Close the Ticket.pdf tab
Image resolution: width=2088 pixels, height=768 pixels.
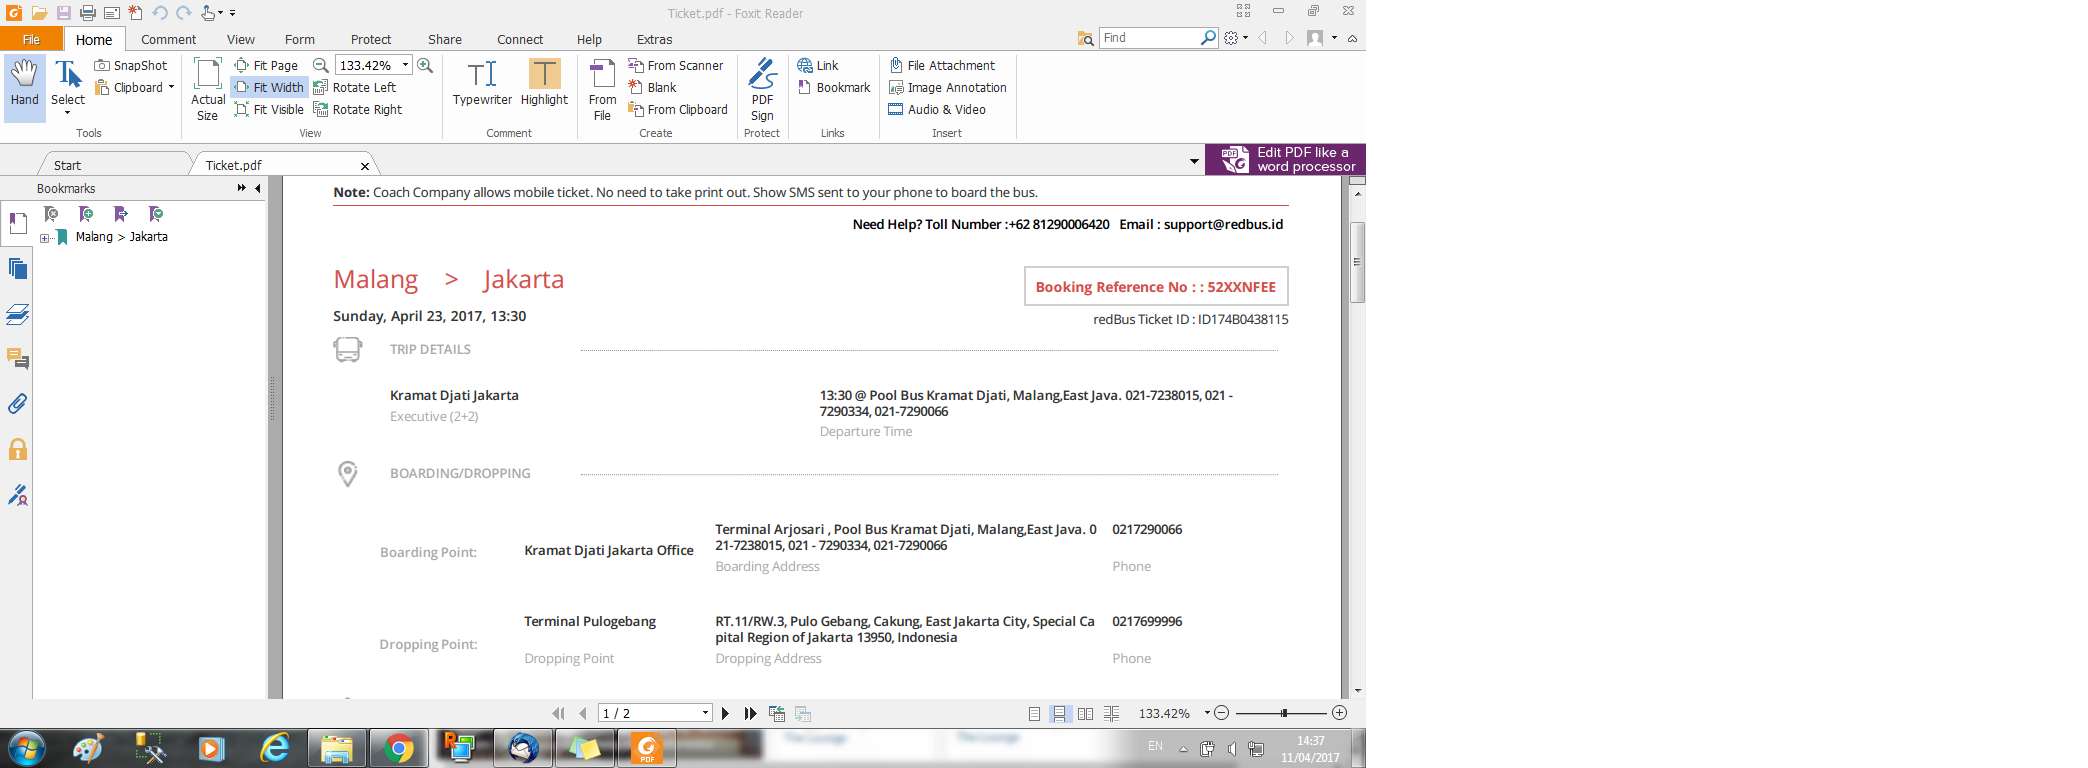365,166
